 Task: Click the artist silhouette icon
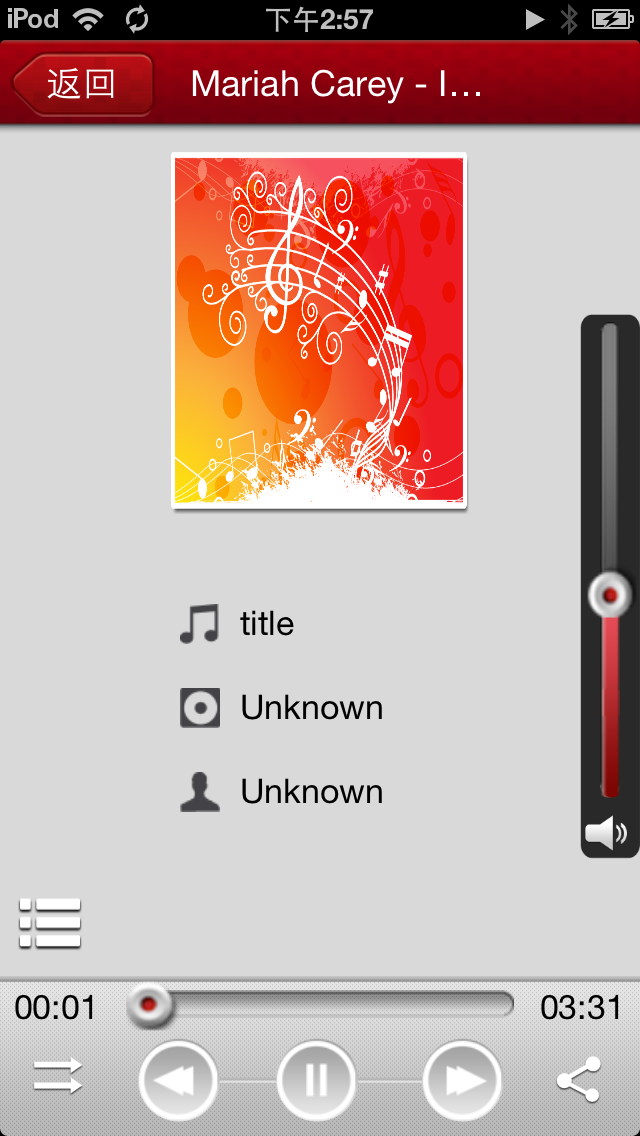(199, 792)
